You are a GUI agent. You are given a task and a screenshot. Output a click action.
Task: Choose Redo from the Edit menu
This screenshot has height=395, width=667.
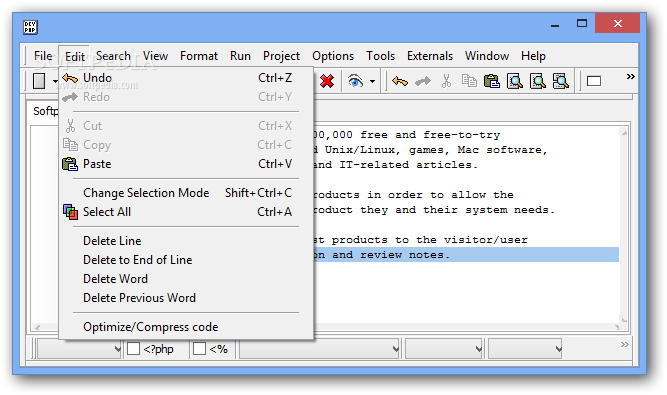186,97
